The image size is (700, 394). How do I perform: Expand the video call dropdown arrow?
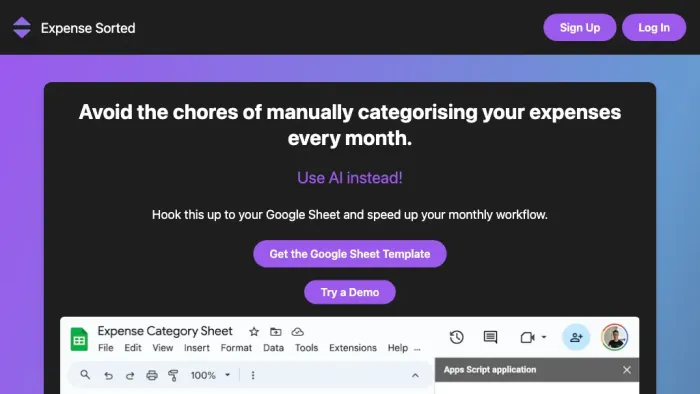[544, 337]
